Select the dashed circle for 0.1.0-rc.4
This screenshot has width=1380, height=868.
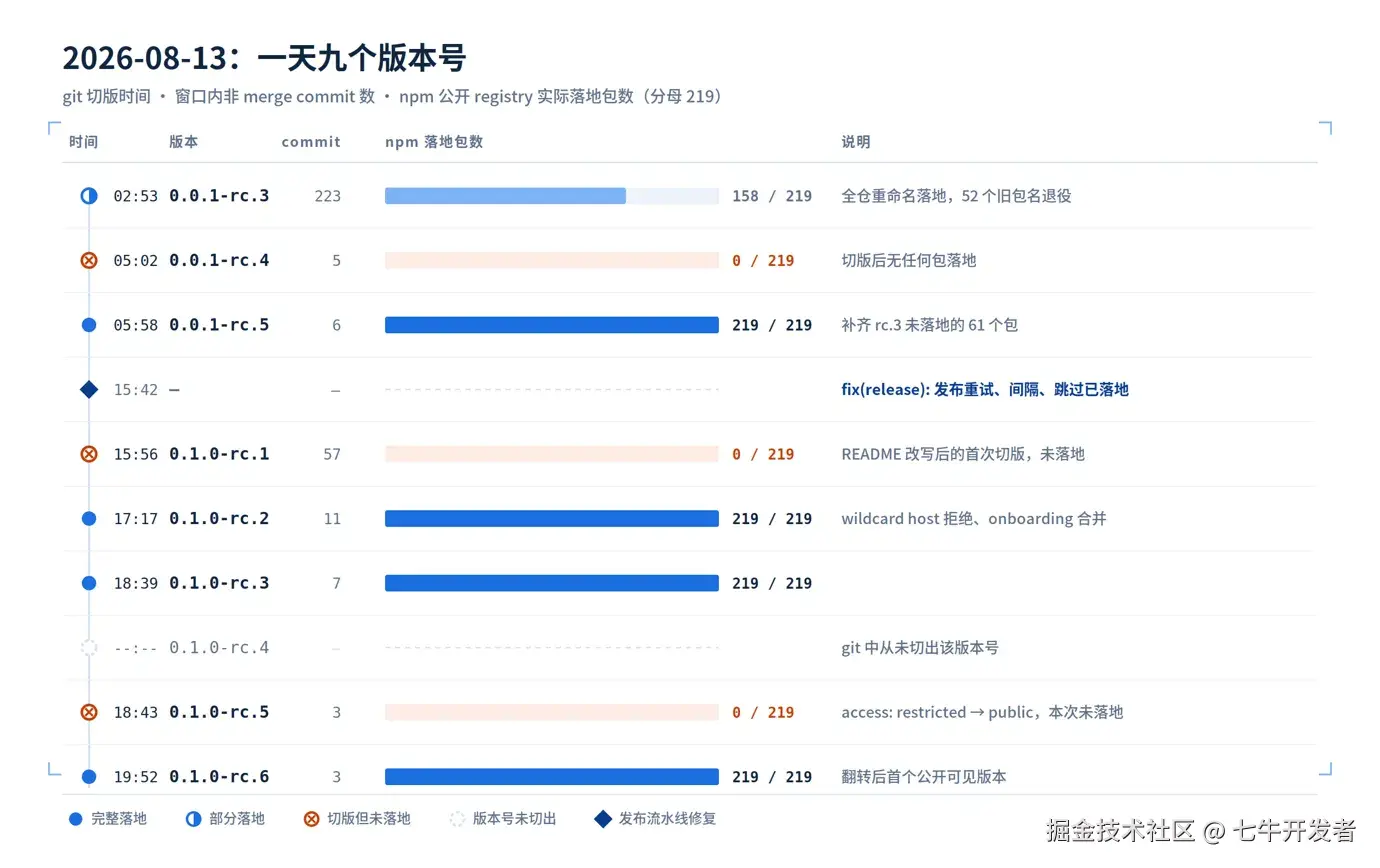[x=89, y=647]
